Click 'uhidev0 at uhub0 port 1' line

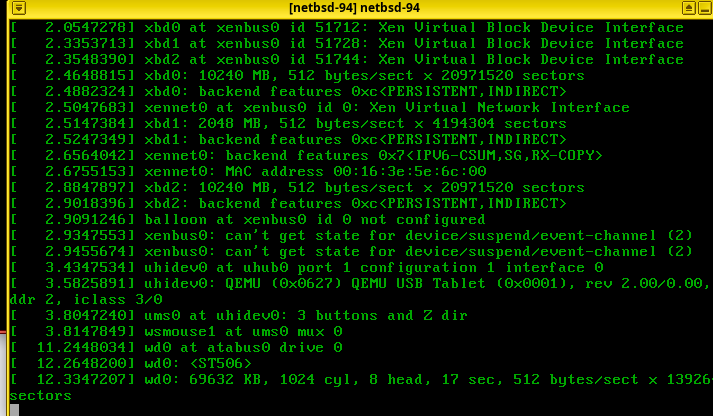307,267
